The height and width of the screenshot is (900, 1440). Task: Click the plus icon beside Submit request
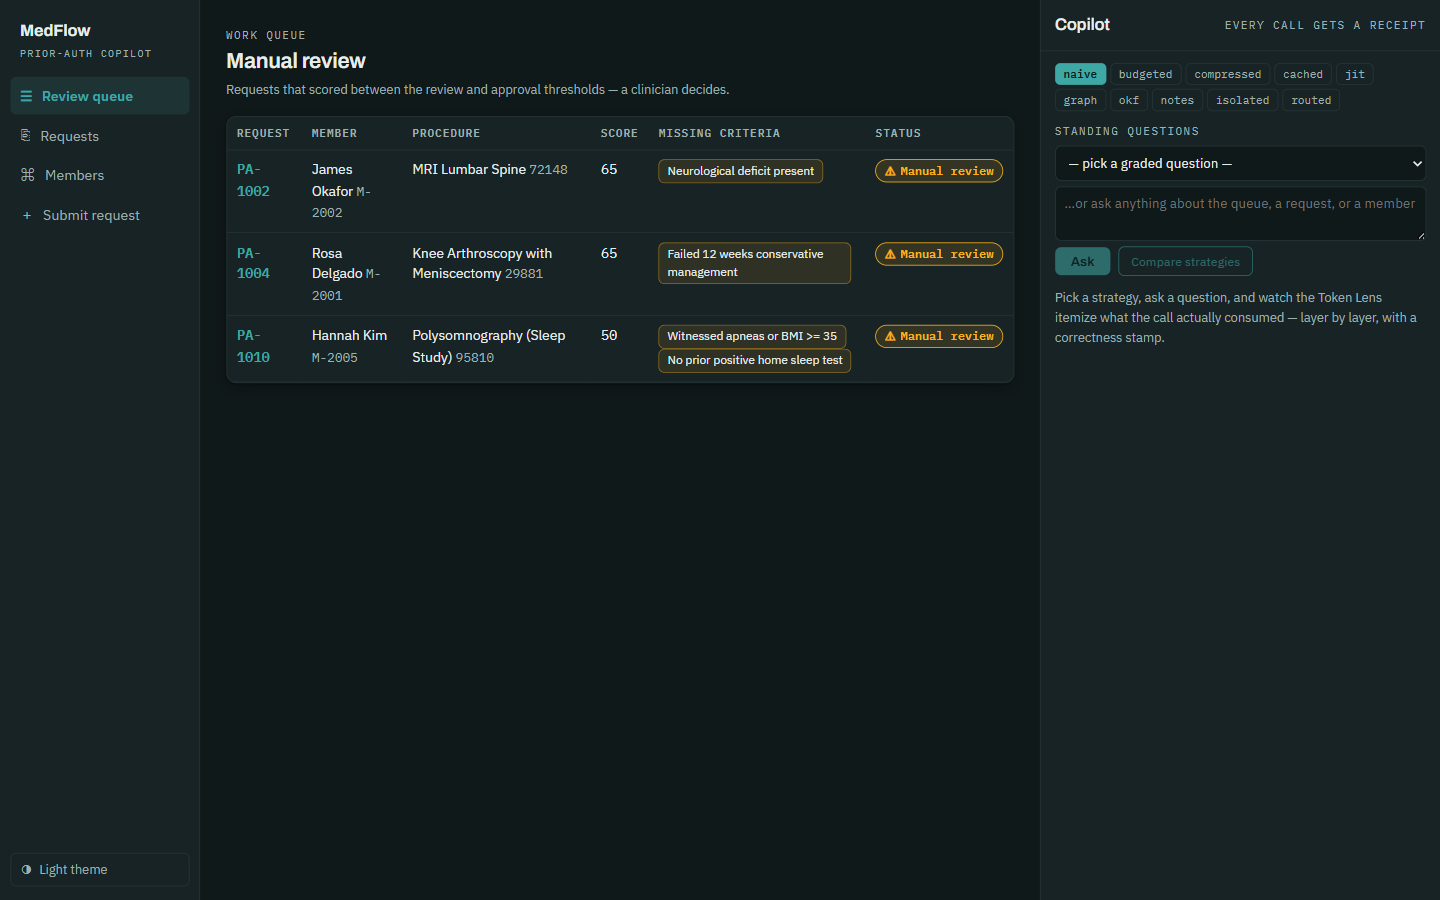pyautogui.click(x=27, y=215)
